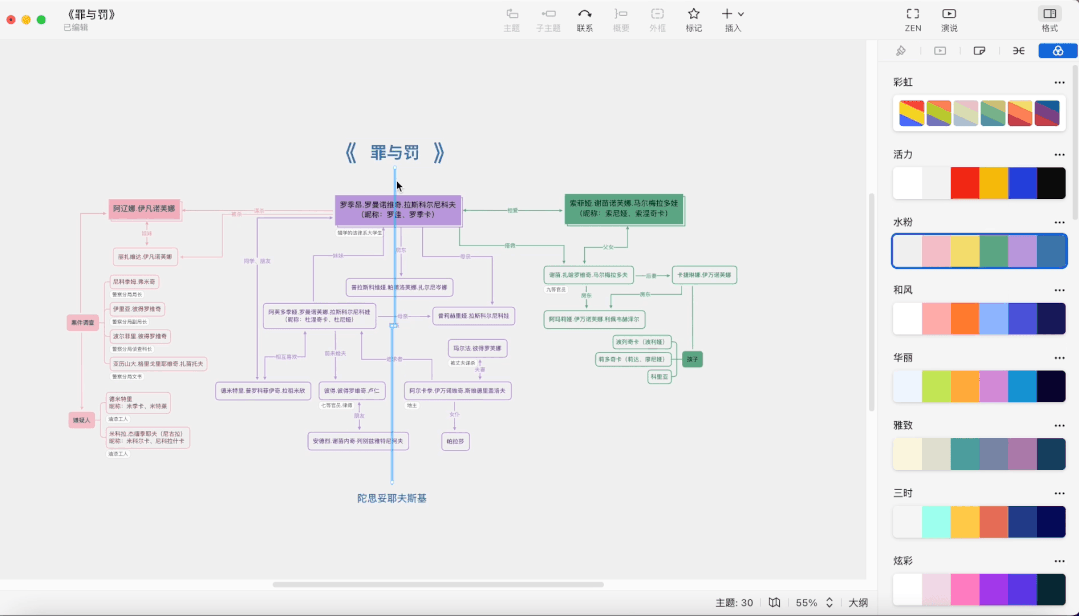Open more options for 水粉 theme
The image size is (1079, 616).
[x=1059, y=222]
